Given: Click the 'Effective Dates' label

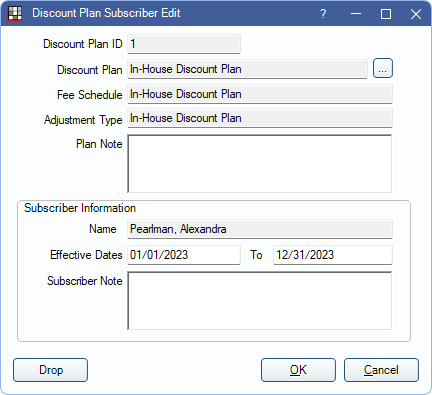Looking at the screenshot, I should 86,255.
